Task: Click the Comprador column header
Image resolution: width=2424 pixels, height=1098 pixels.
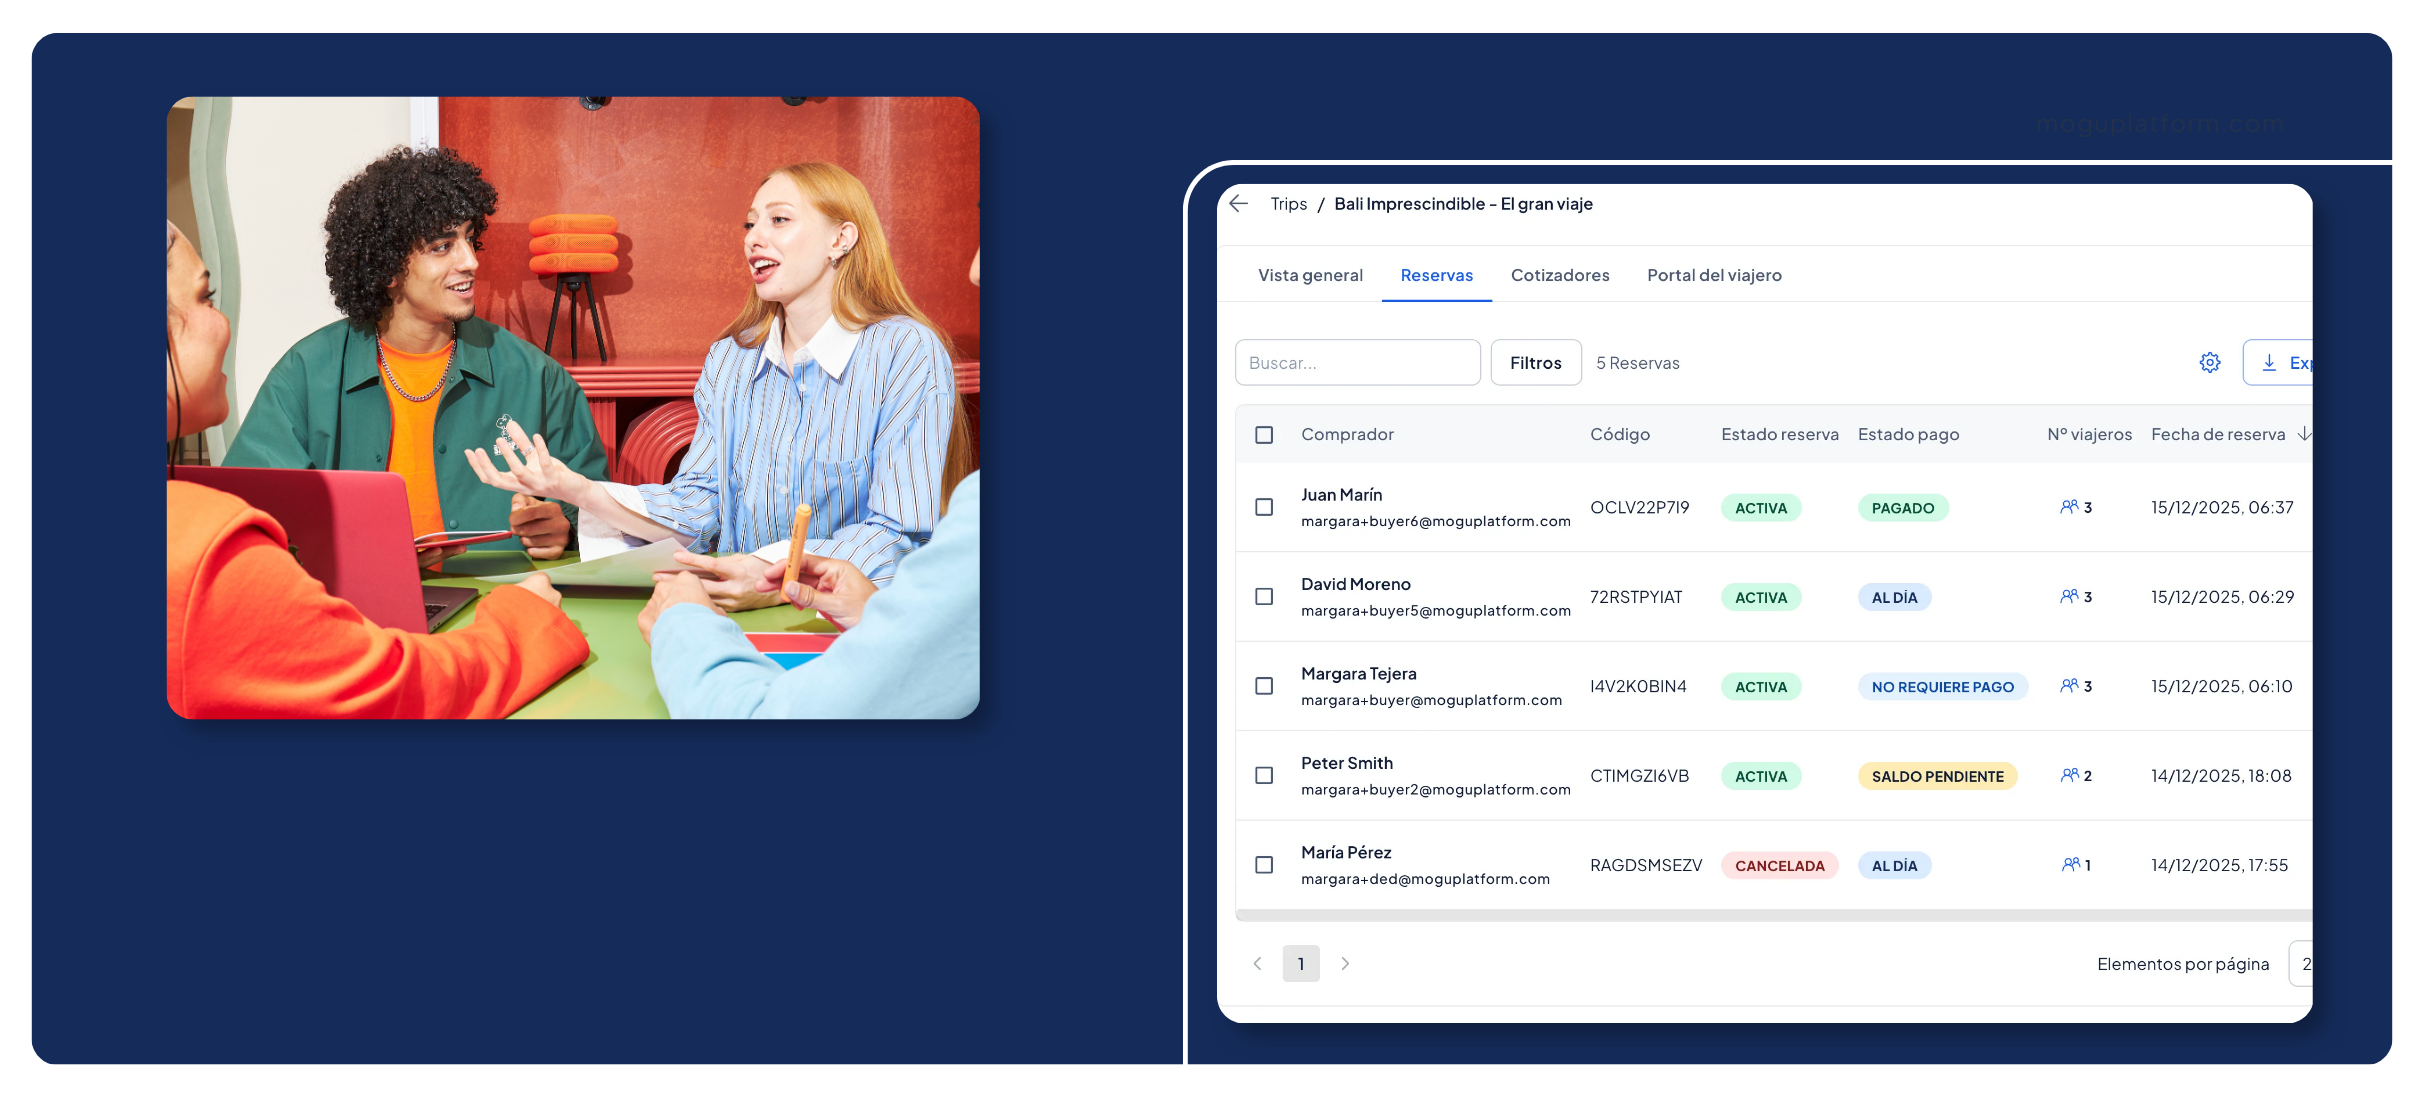Action: point(1347,434)
